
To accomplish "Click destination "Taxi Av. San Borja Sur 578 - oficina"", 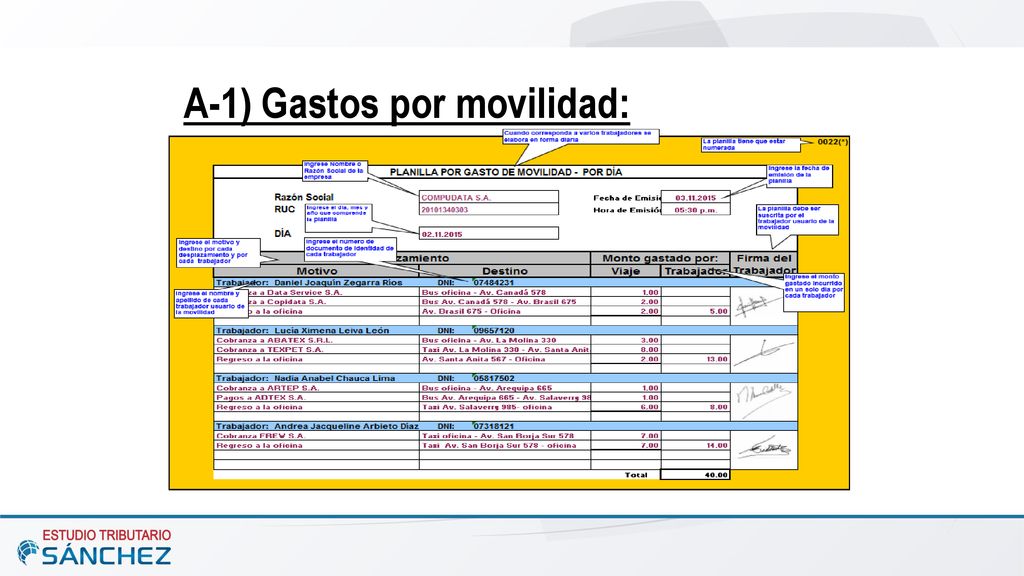I will 499,445.
